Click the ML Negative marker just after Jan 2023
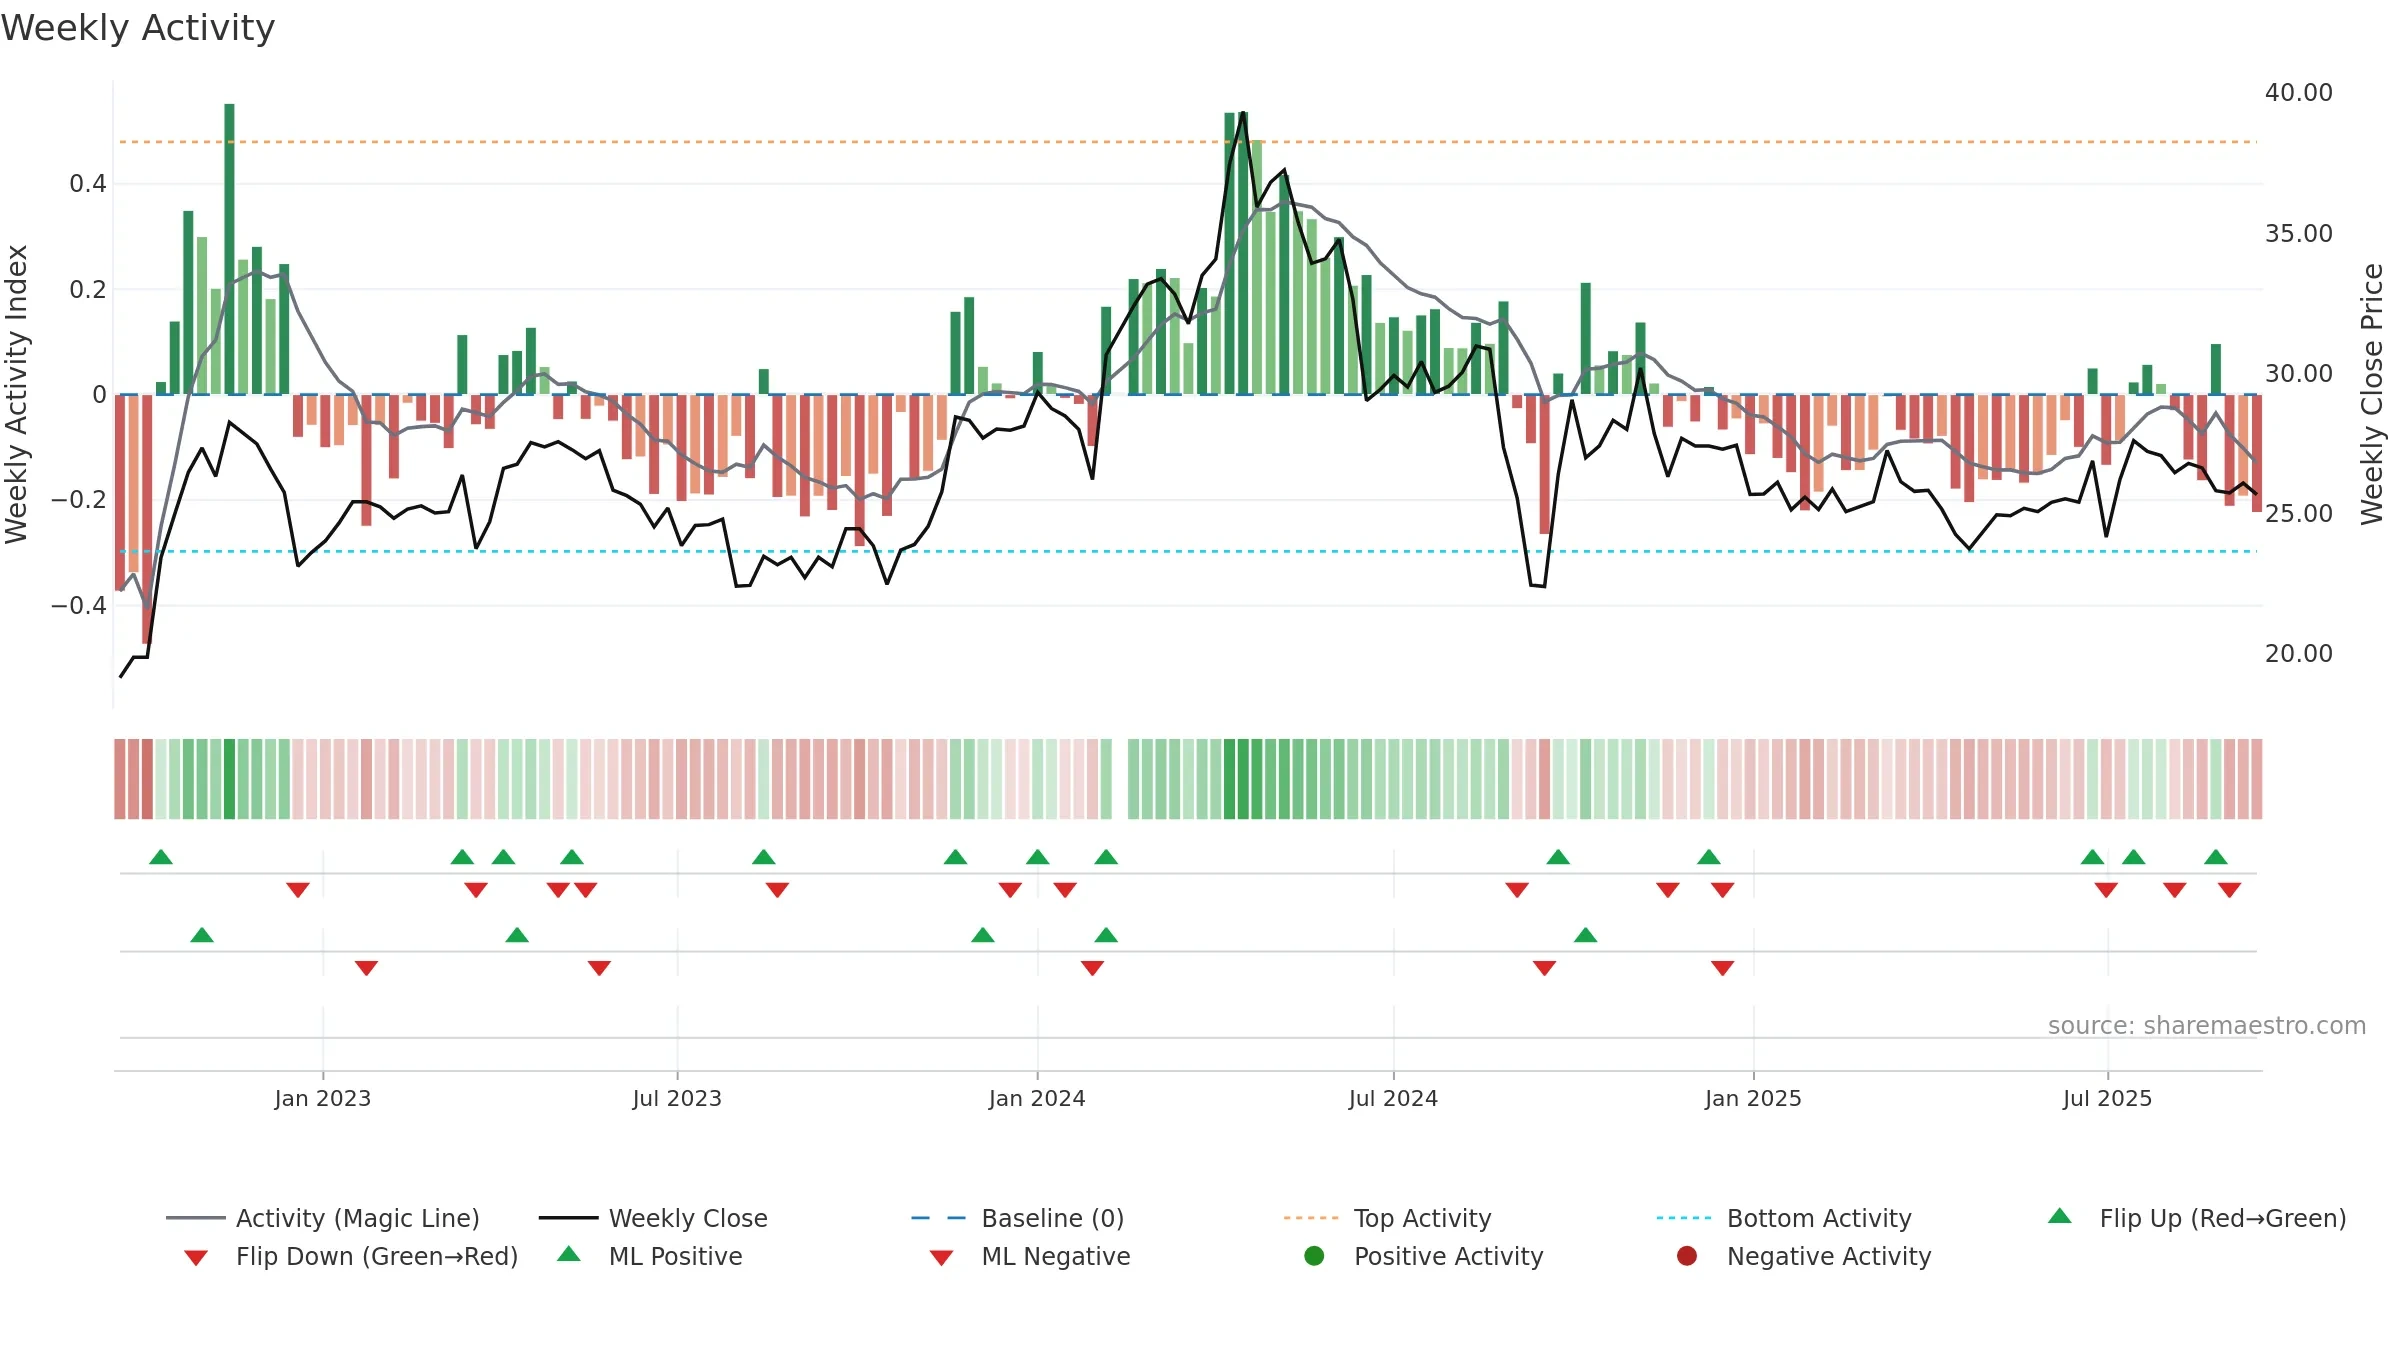Screen dimensions: 2400x1350 366,968
